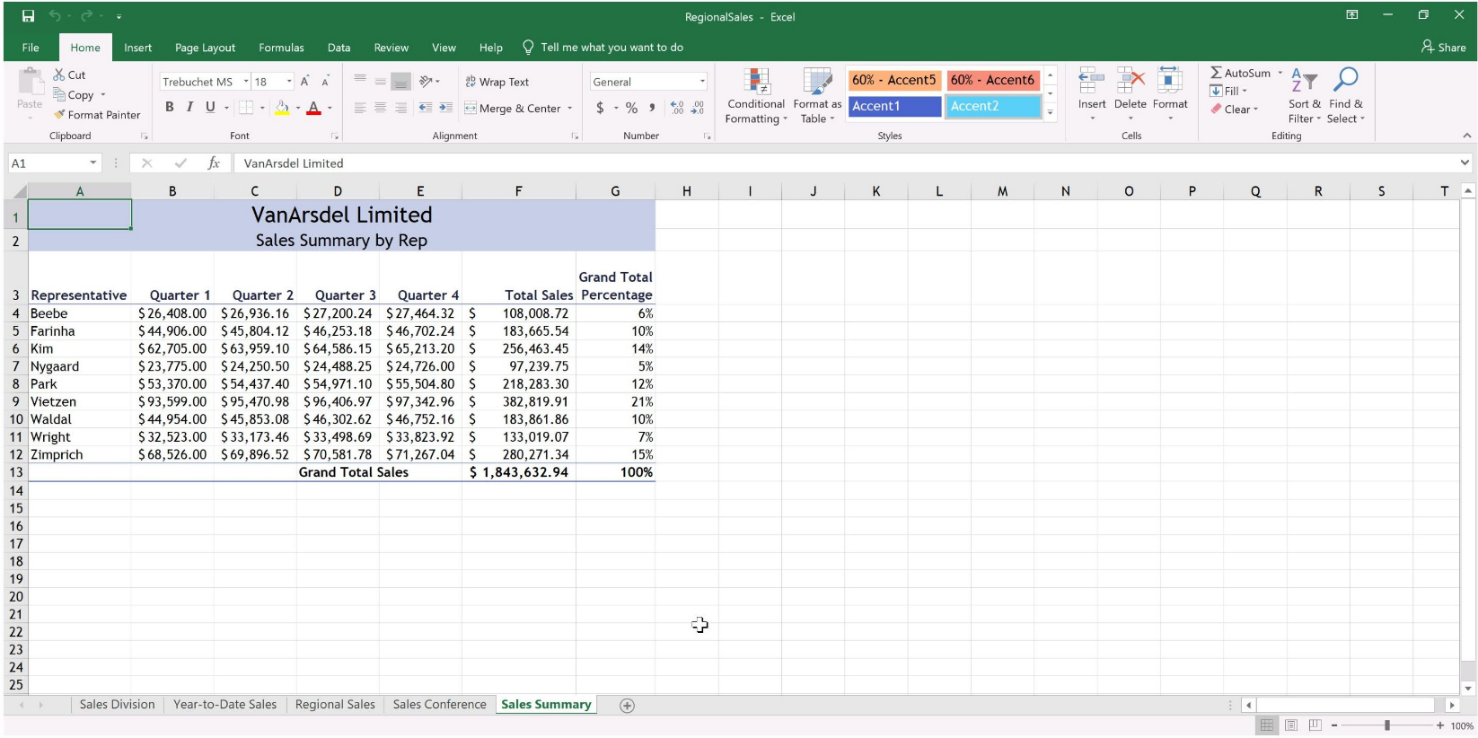Zoom in using the status bar plus

(1440, 726)
